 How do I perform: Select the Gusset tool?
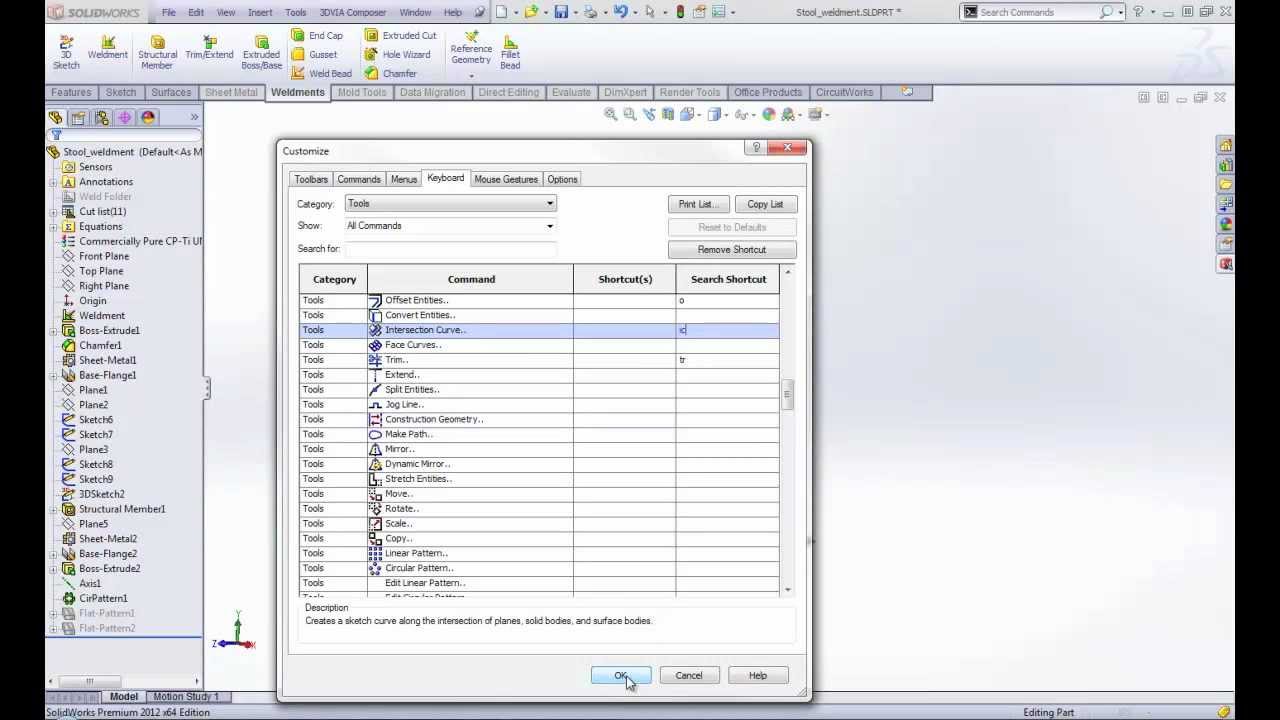315,54
